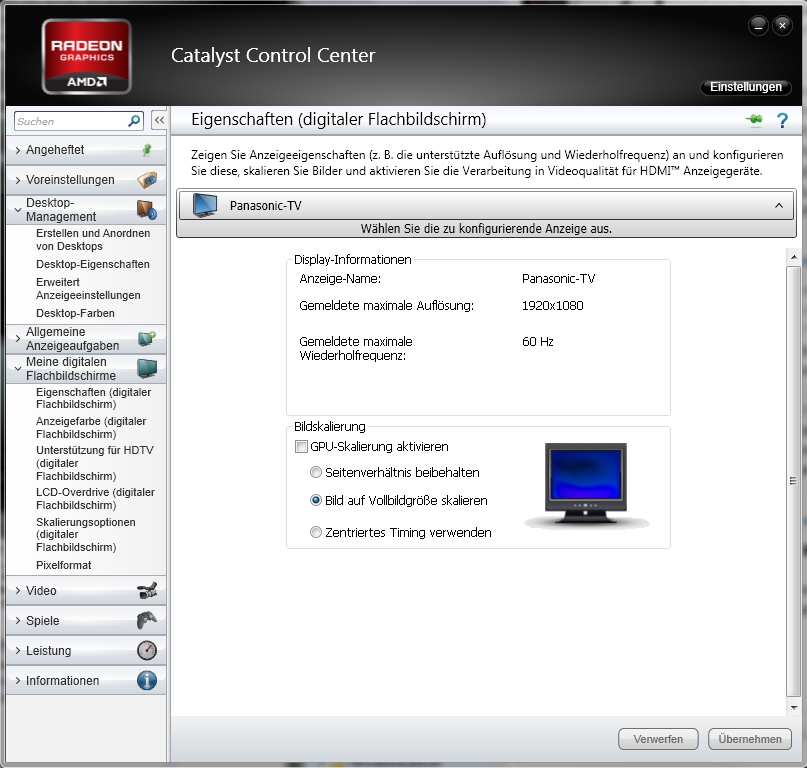Click the Desktop-Management monitor icon
The image size is (807, 768).
[147, 210]
